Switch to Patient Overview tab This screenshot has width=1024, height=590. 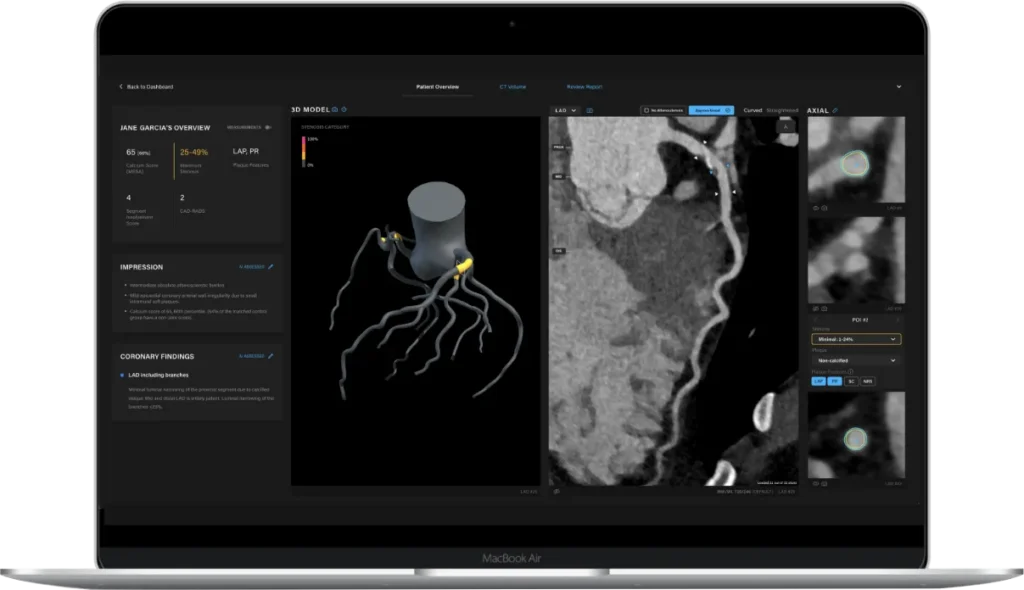pos(438,86)
